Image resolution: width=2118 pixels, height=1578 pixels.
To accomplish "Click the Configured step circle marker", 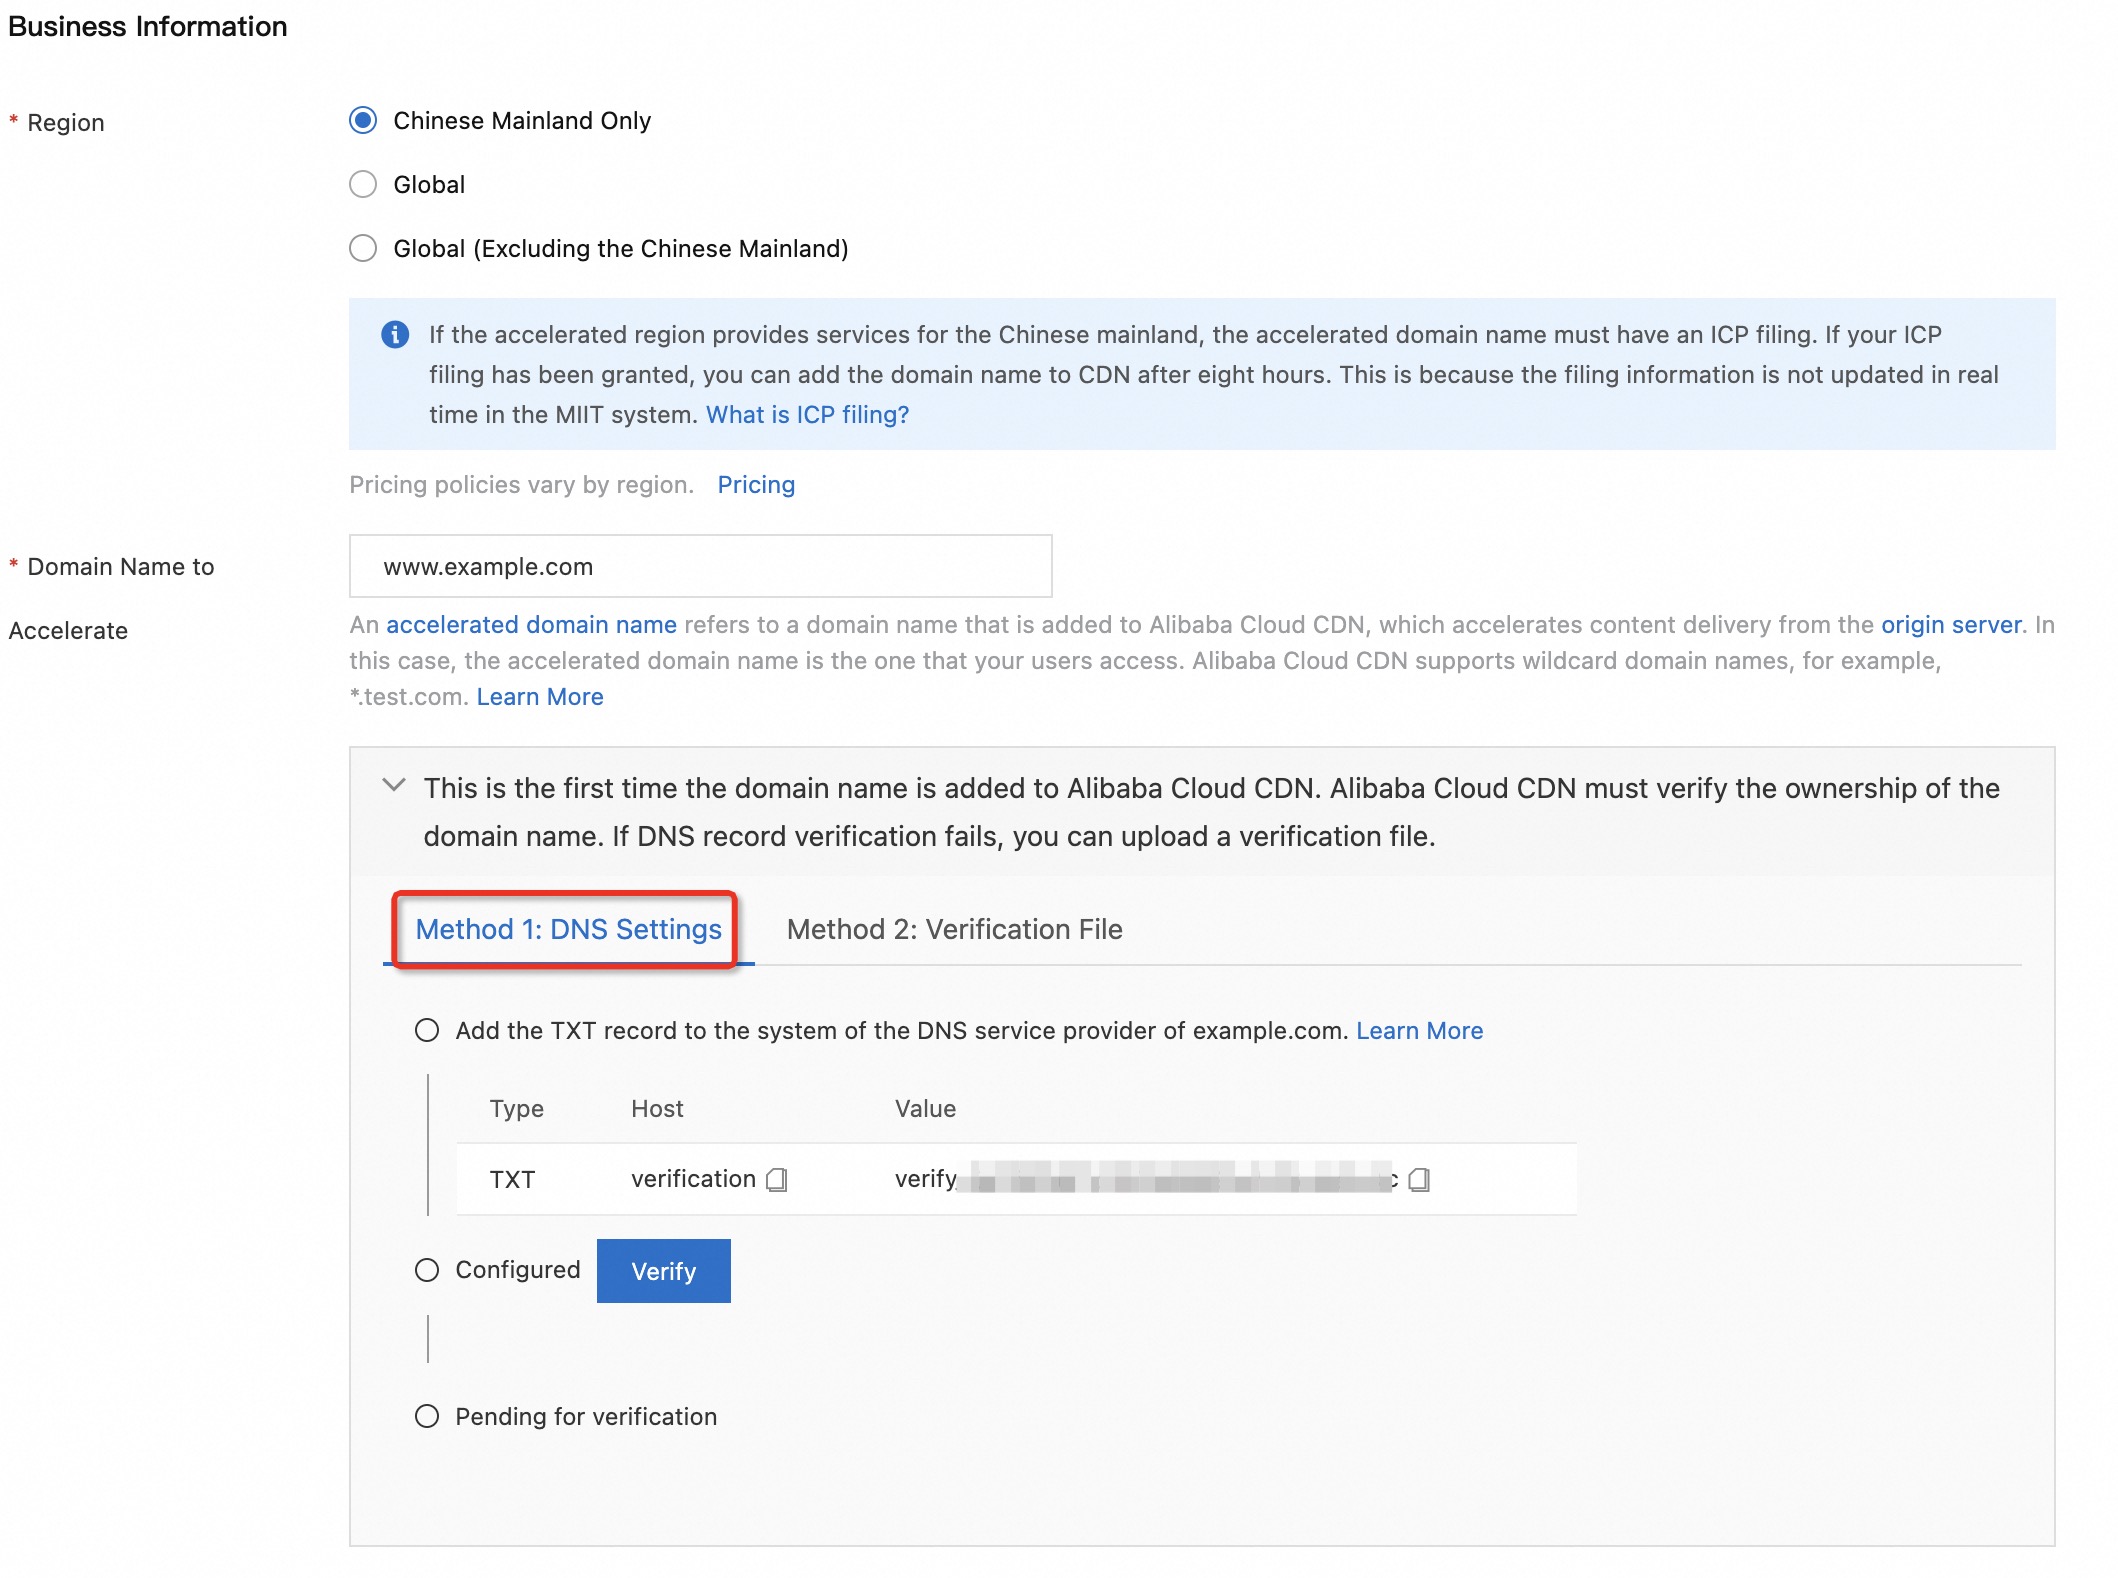I will click(427, 1270).
